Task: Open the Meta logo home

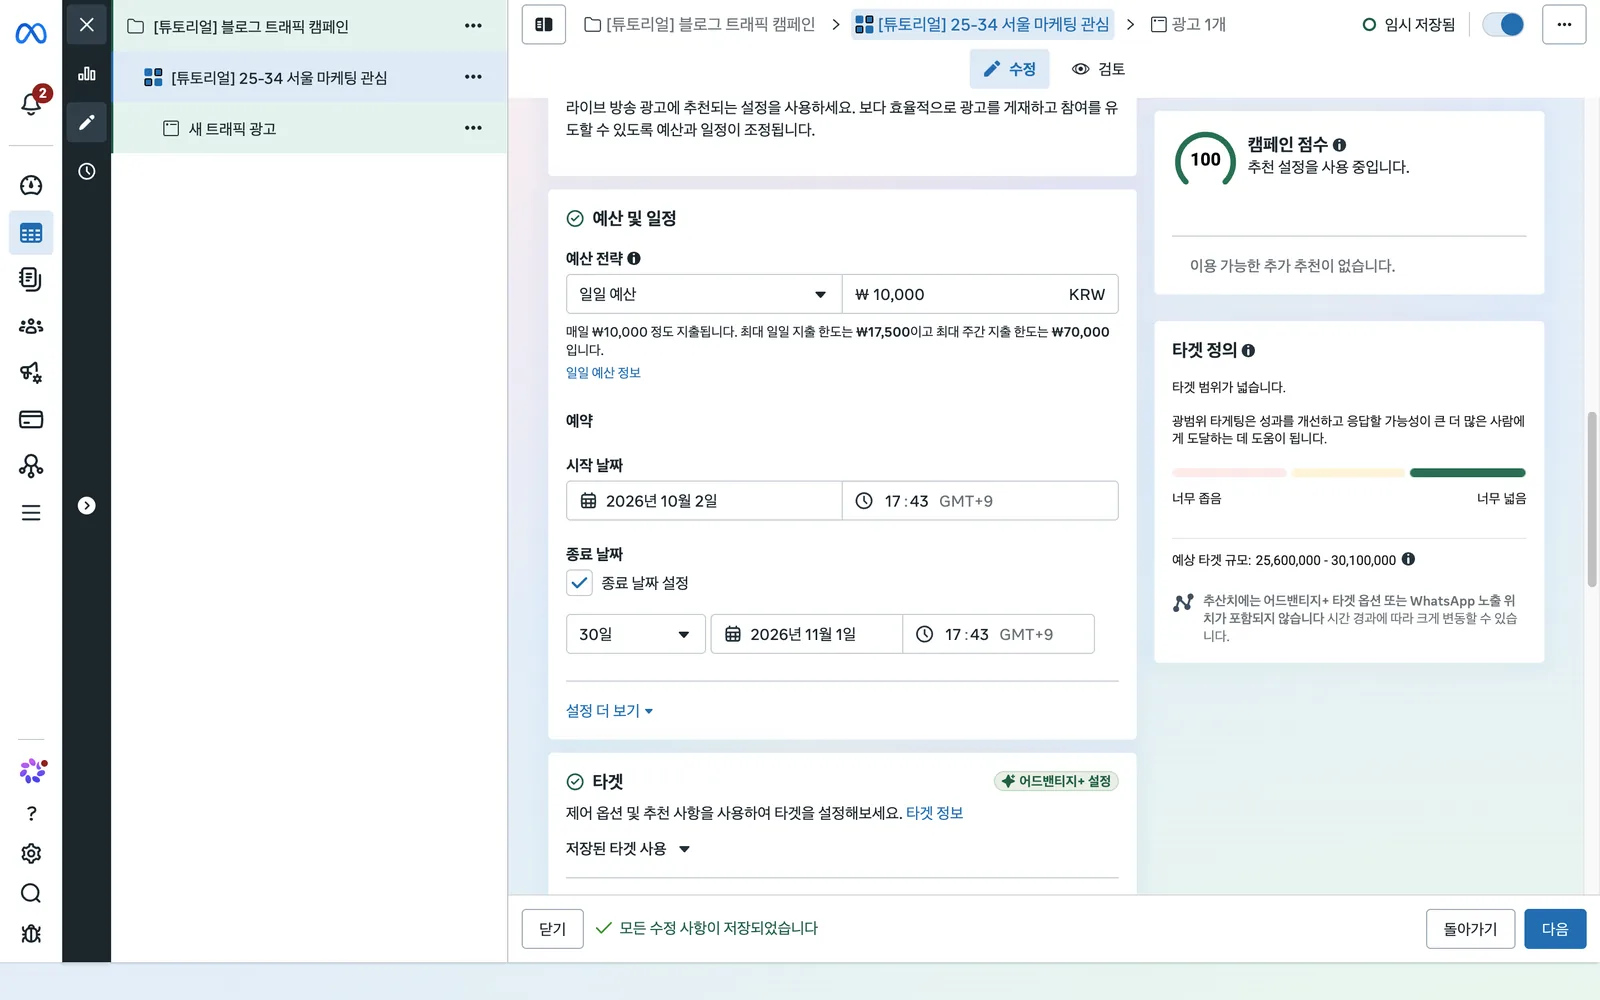Action: (31, 34)
